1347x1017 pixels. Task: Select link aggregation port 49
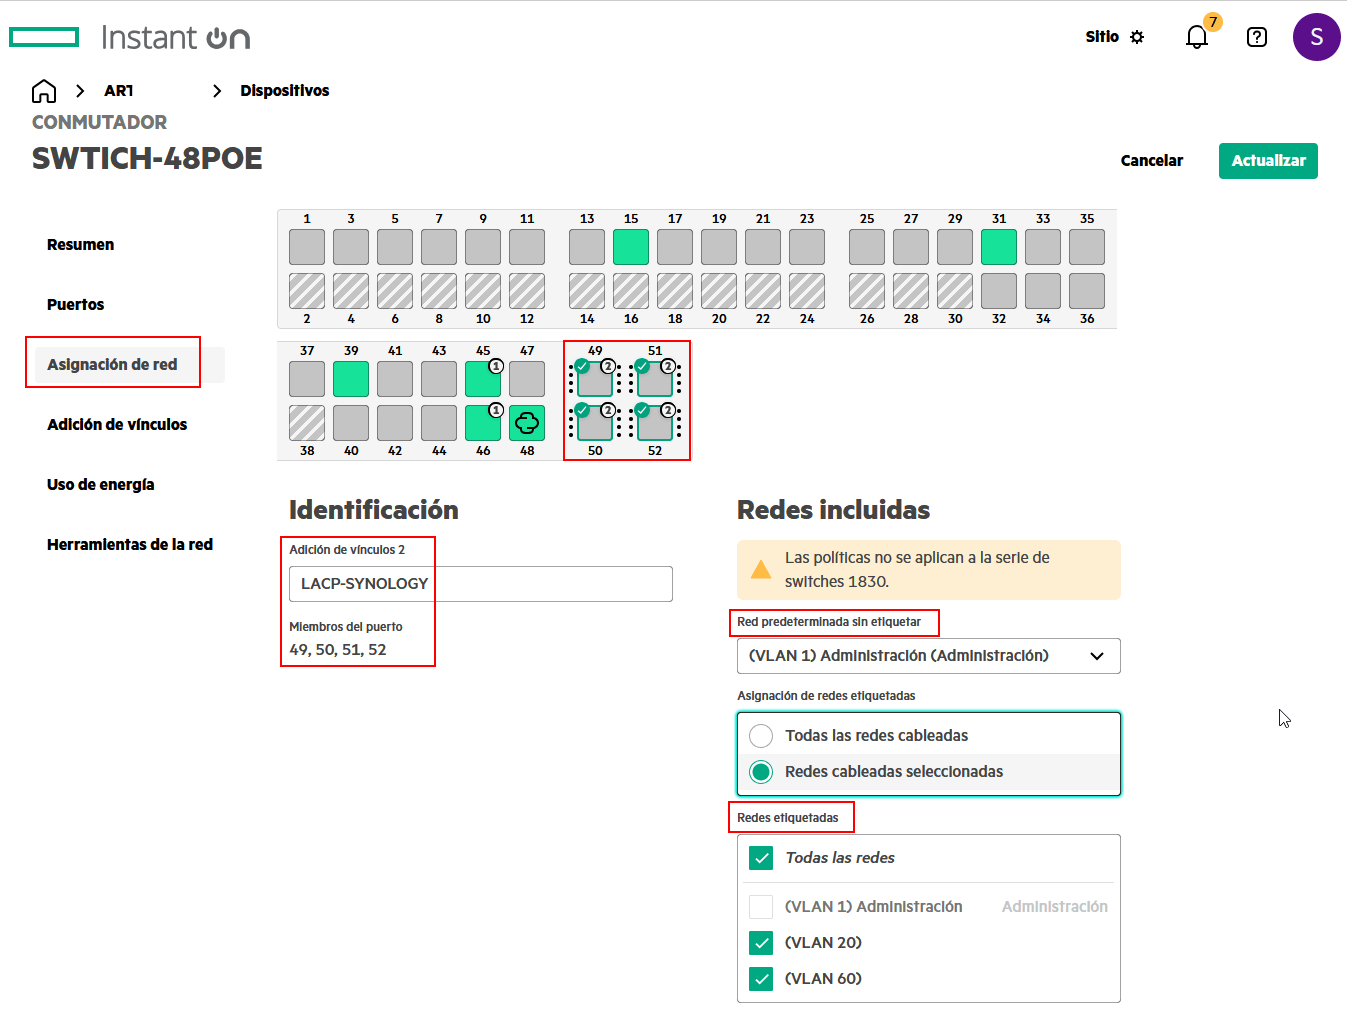pyautogui.click(x=595, y=379)
